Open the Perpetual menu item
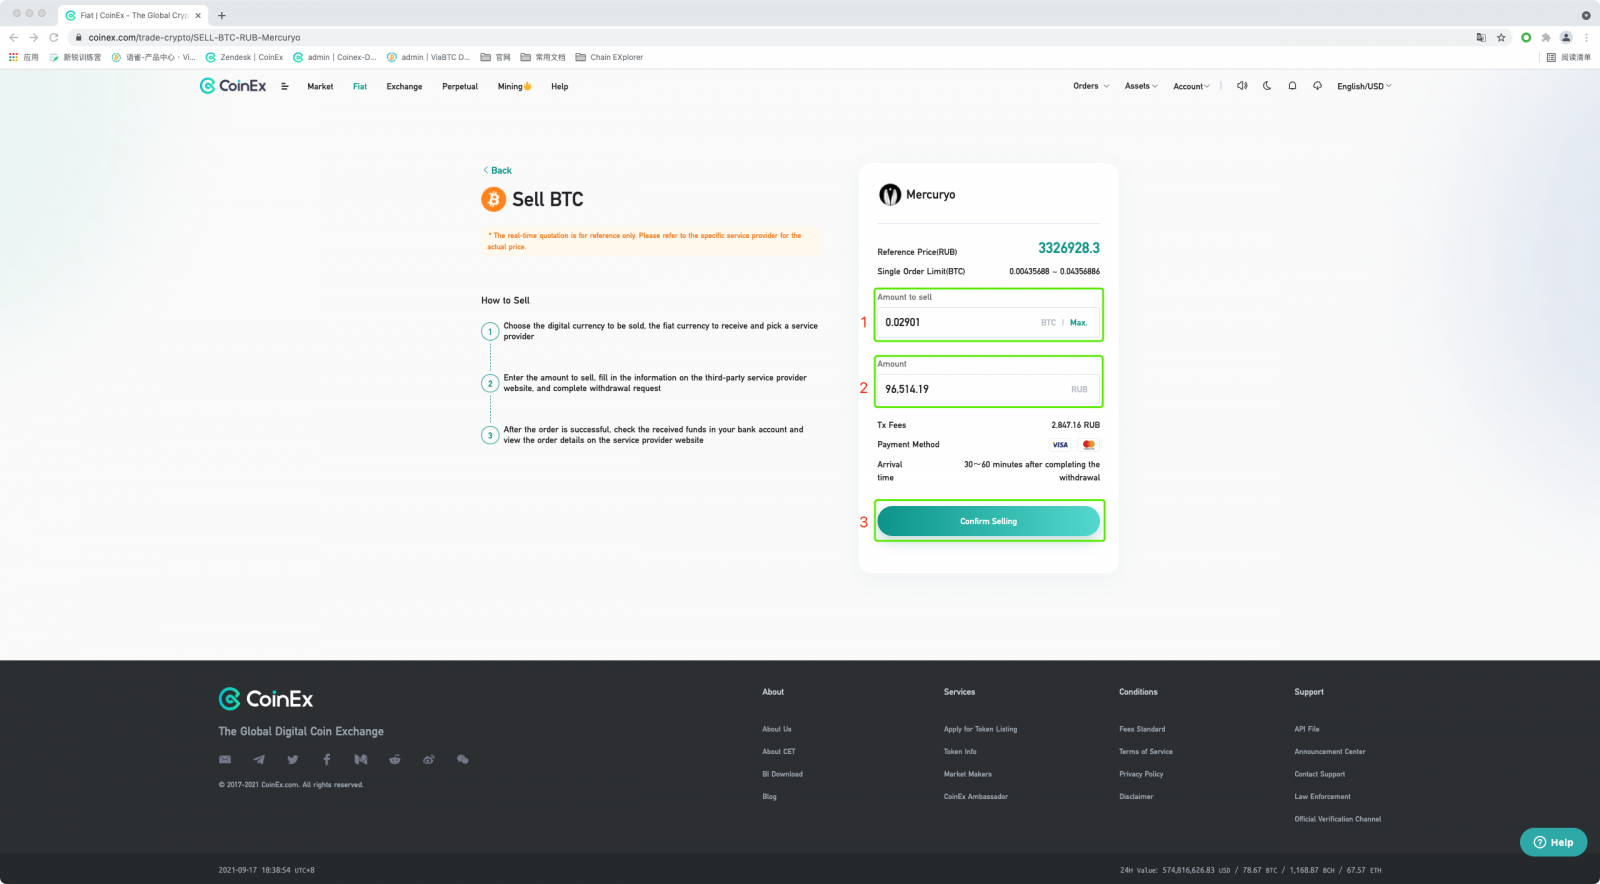1600x884 pixels. [460, 87]
